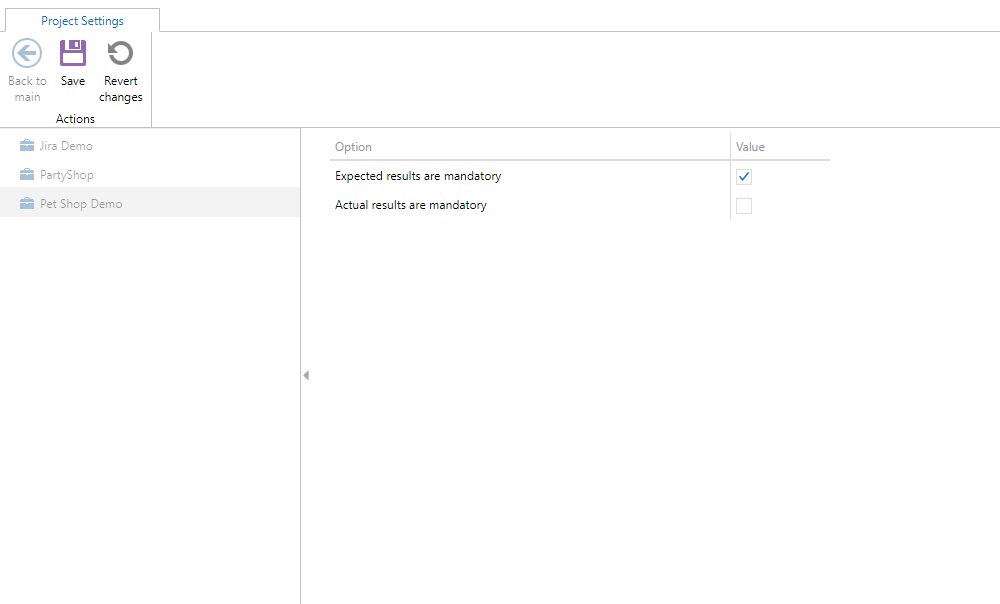The width and height of the screenshot is (1000, 604).
Task: Select the Actual results are mandatory row text
Action: 411,205
